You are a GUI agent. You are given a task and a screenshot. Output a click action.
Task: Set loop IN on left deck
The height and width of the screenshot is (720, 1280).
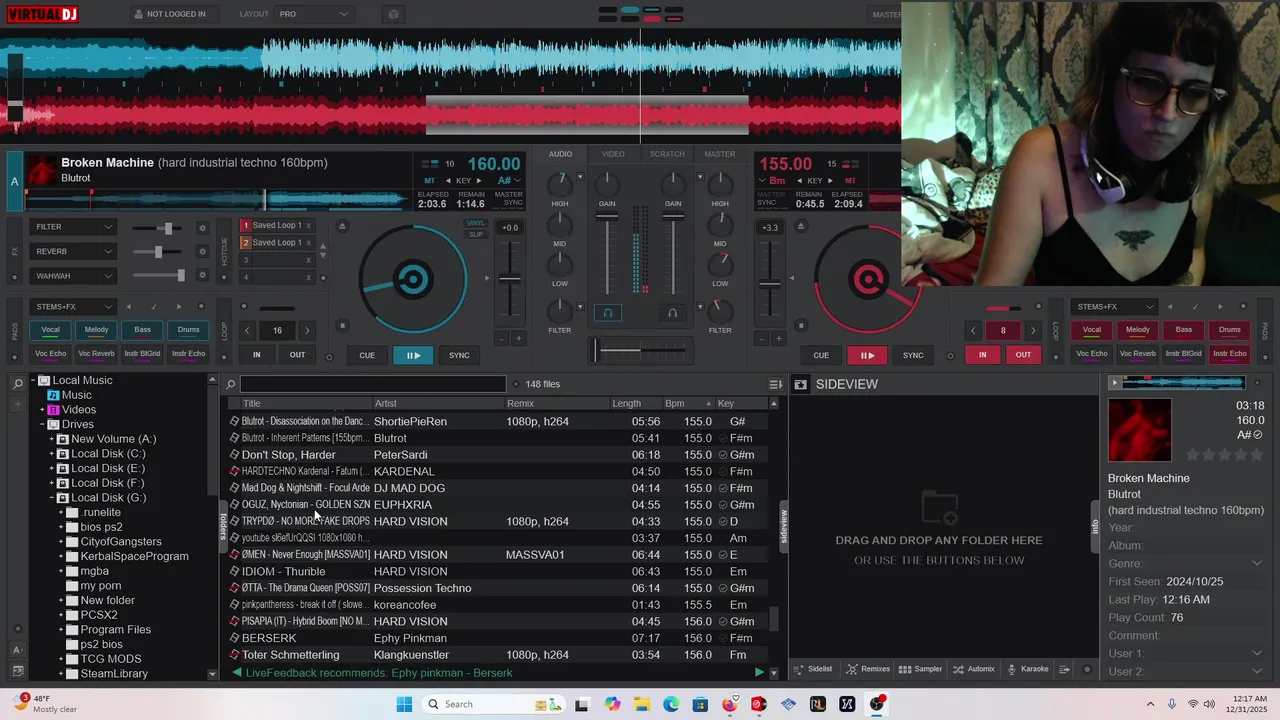257,355
